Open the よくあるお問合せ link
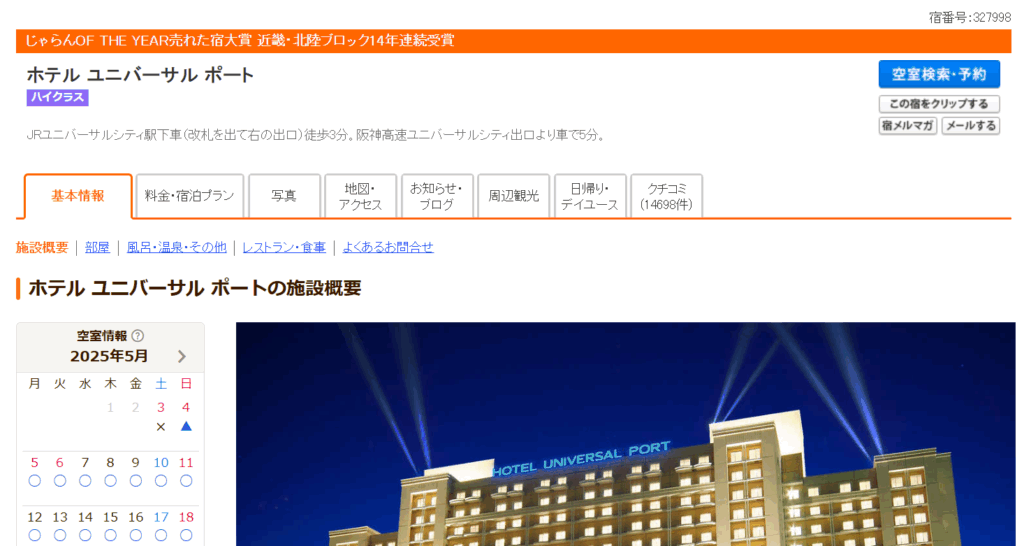The height and width of the screenshot is (546, 1024). pos(388,248)
